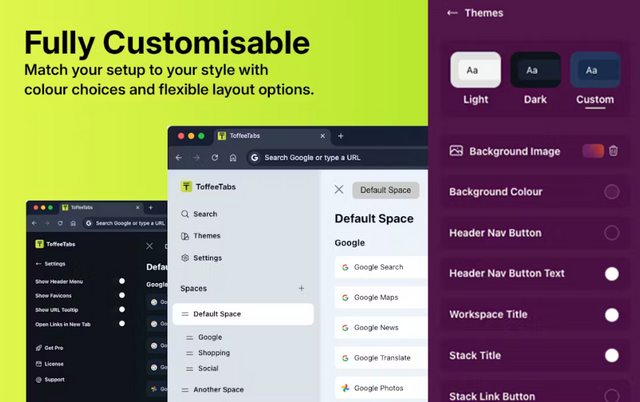
Task: Open Search in the light sidebar
Action: 199,214
